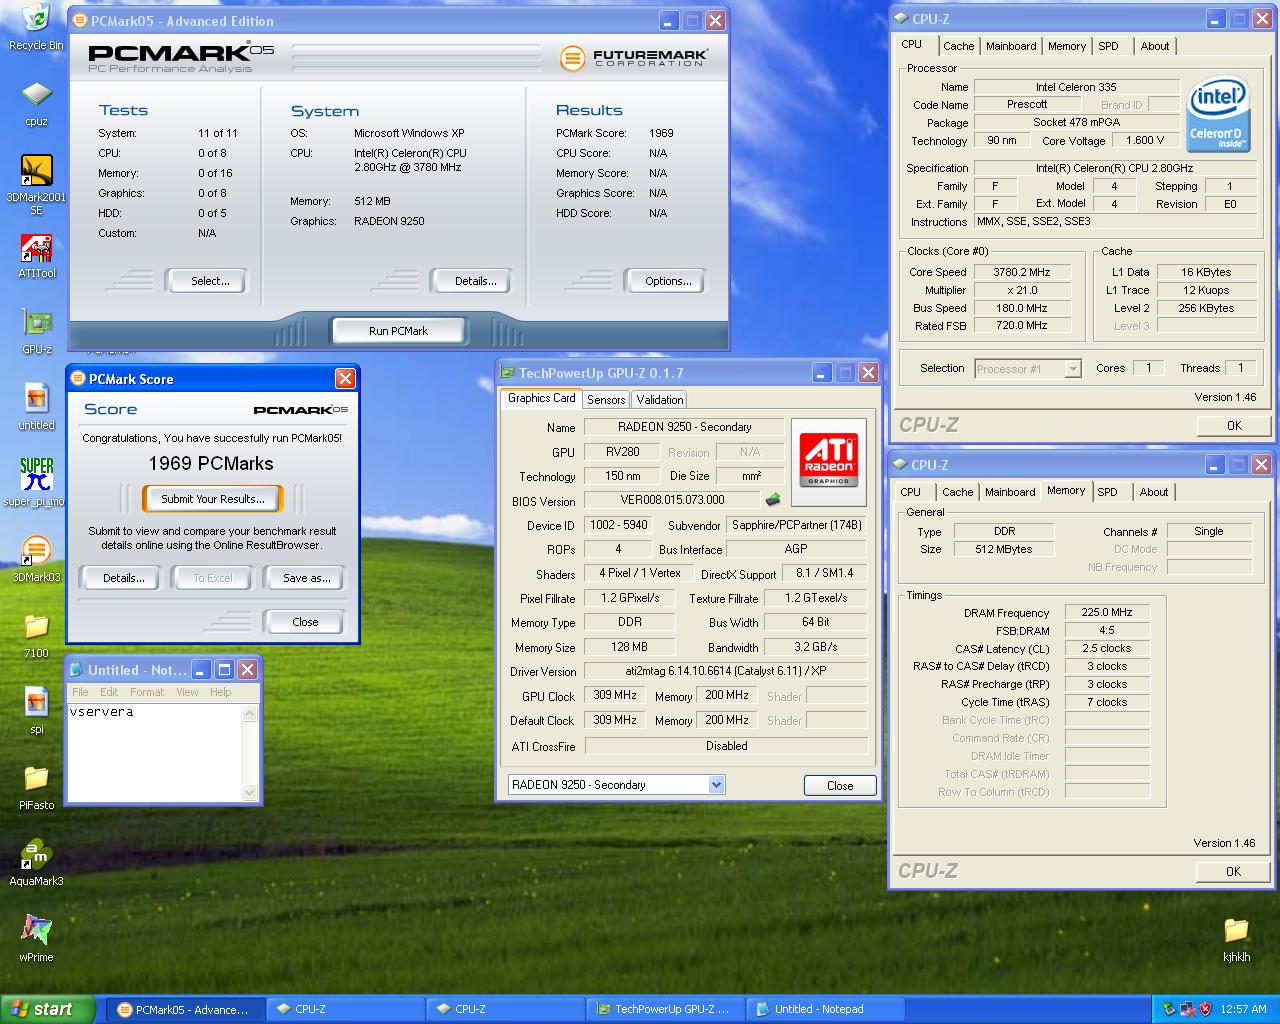This screenshot has height=1024, width=1280.
Task: Click the ATI Radeon logo in GPU-Z
Action: coord(828,461)
